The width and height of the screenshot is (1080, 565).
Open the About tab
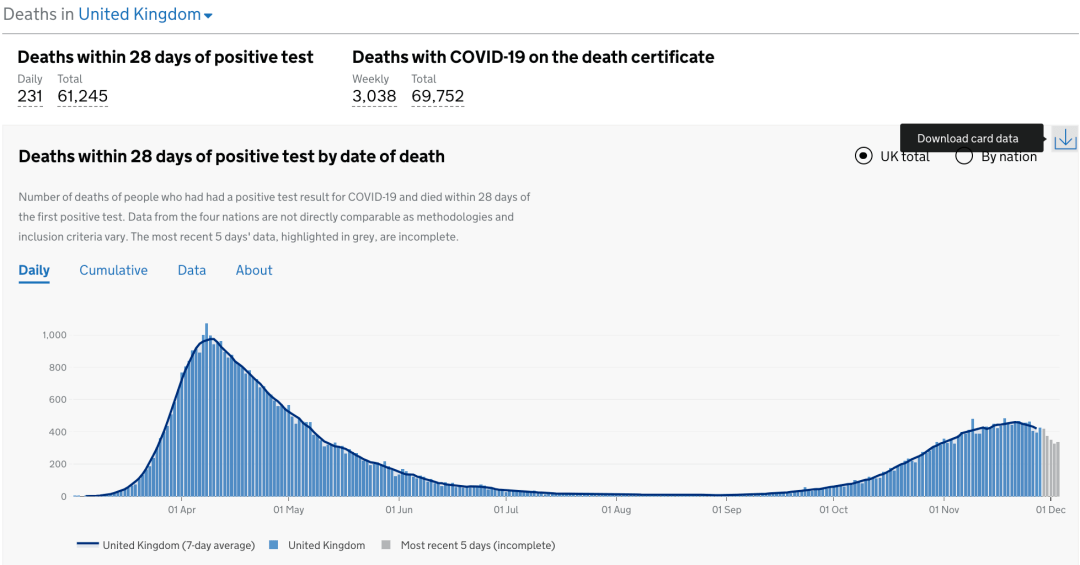[254, 270]
